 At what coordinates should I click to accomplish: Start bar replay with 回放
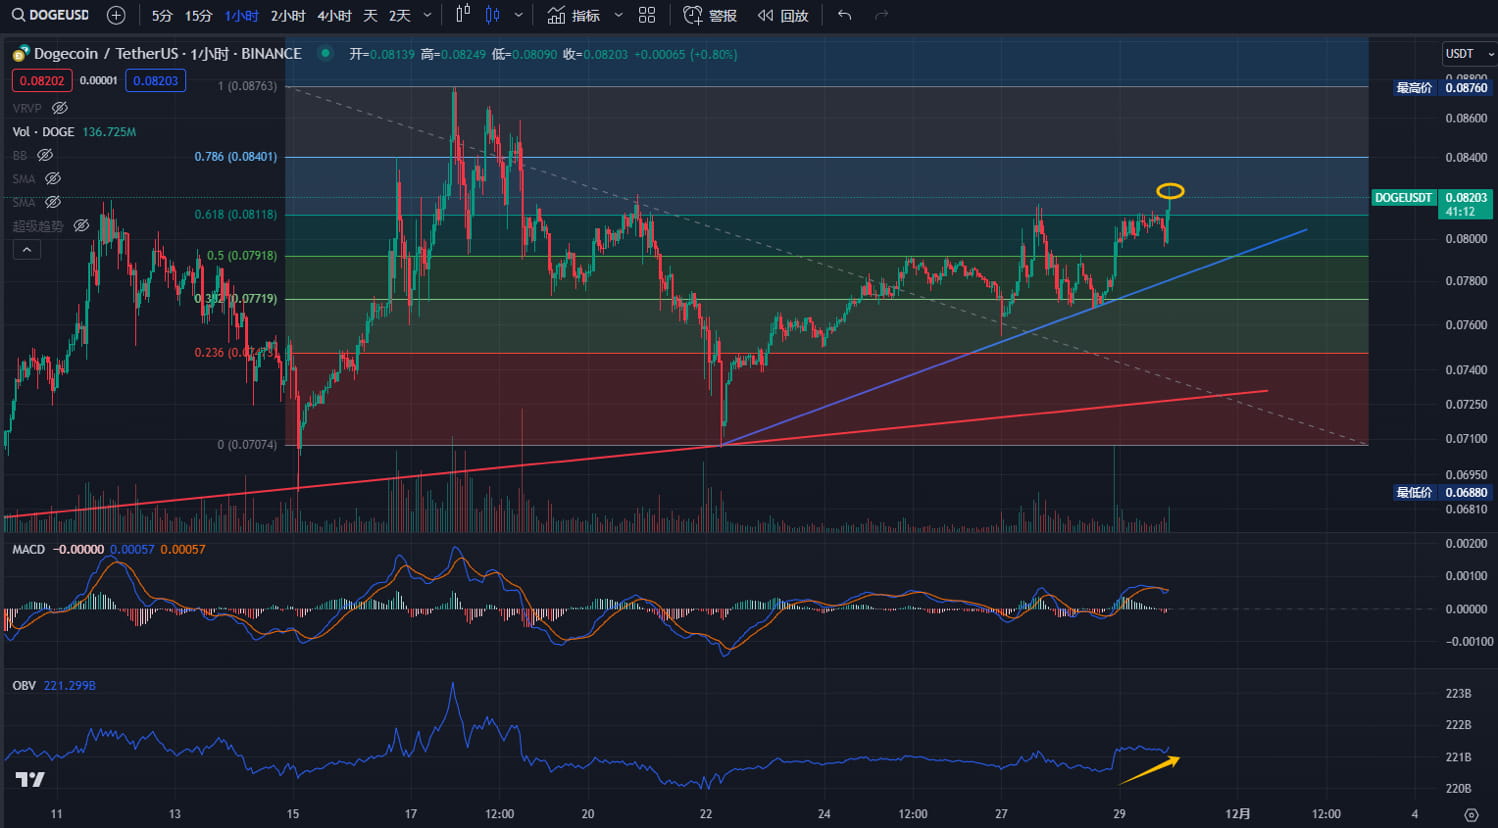pos(783,15)
